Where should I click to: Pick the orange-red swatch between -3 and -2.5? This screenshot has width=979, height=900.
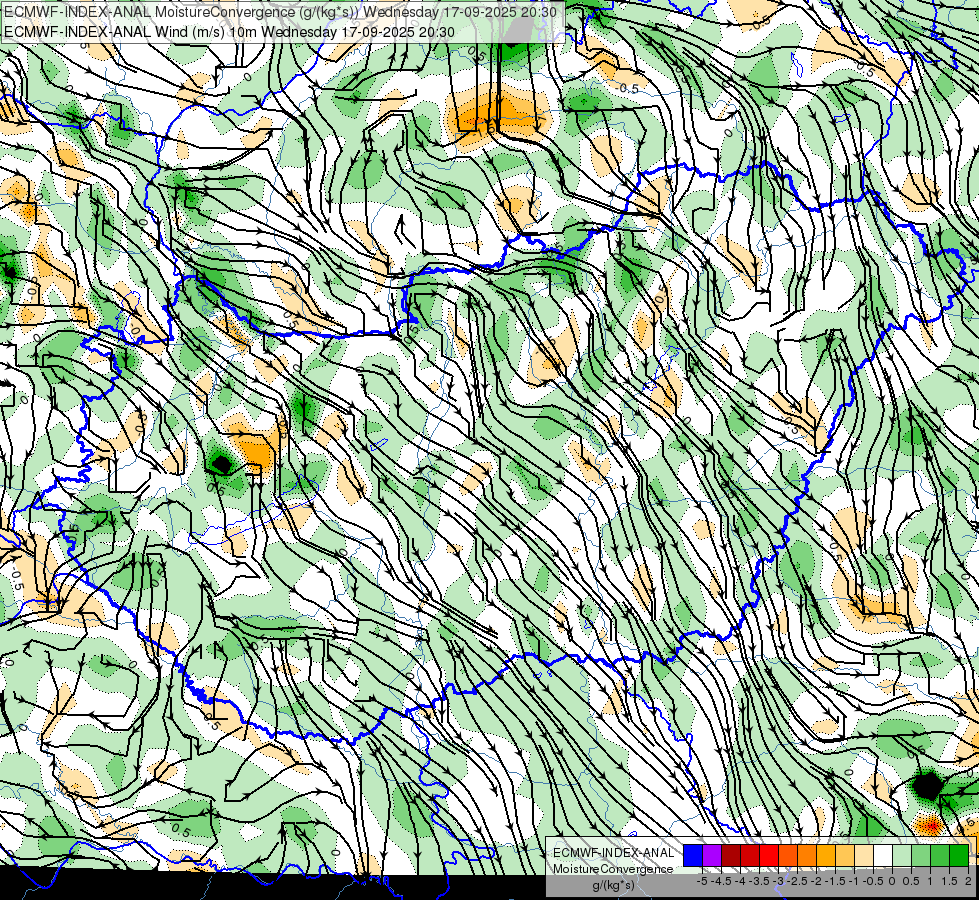[788, 856]
